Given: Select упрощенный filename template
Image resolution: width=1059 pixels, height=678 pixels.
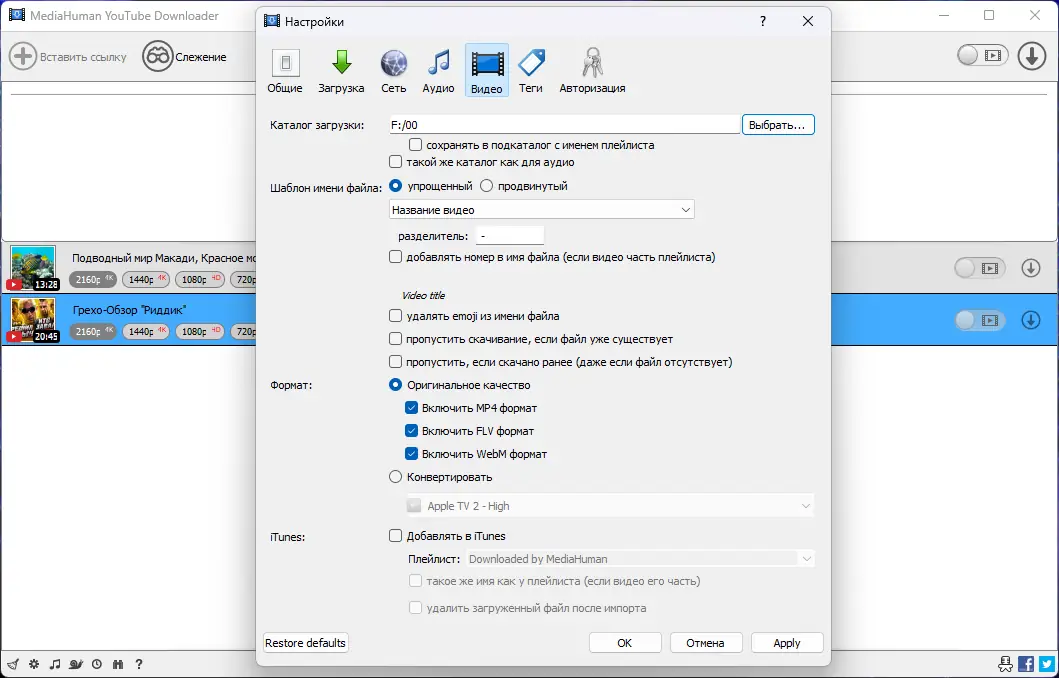Looking at the screenshot, I should pos(396,186).
